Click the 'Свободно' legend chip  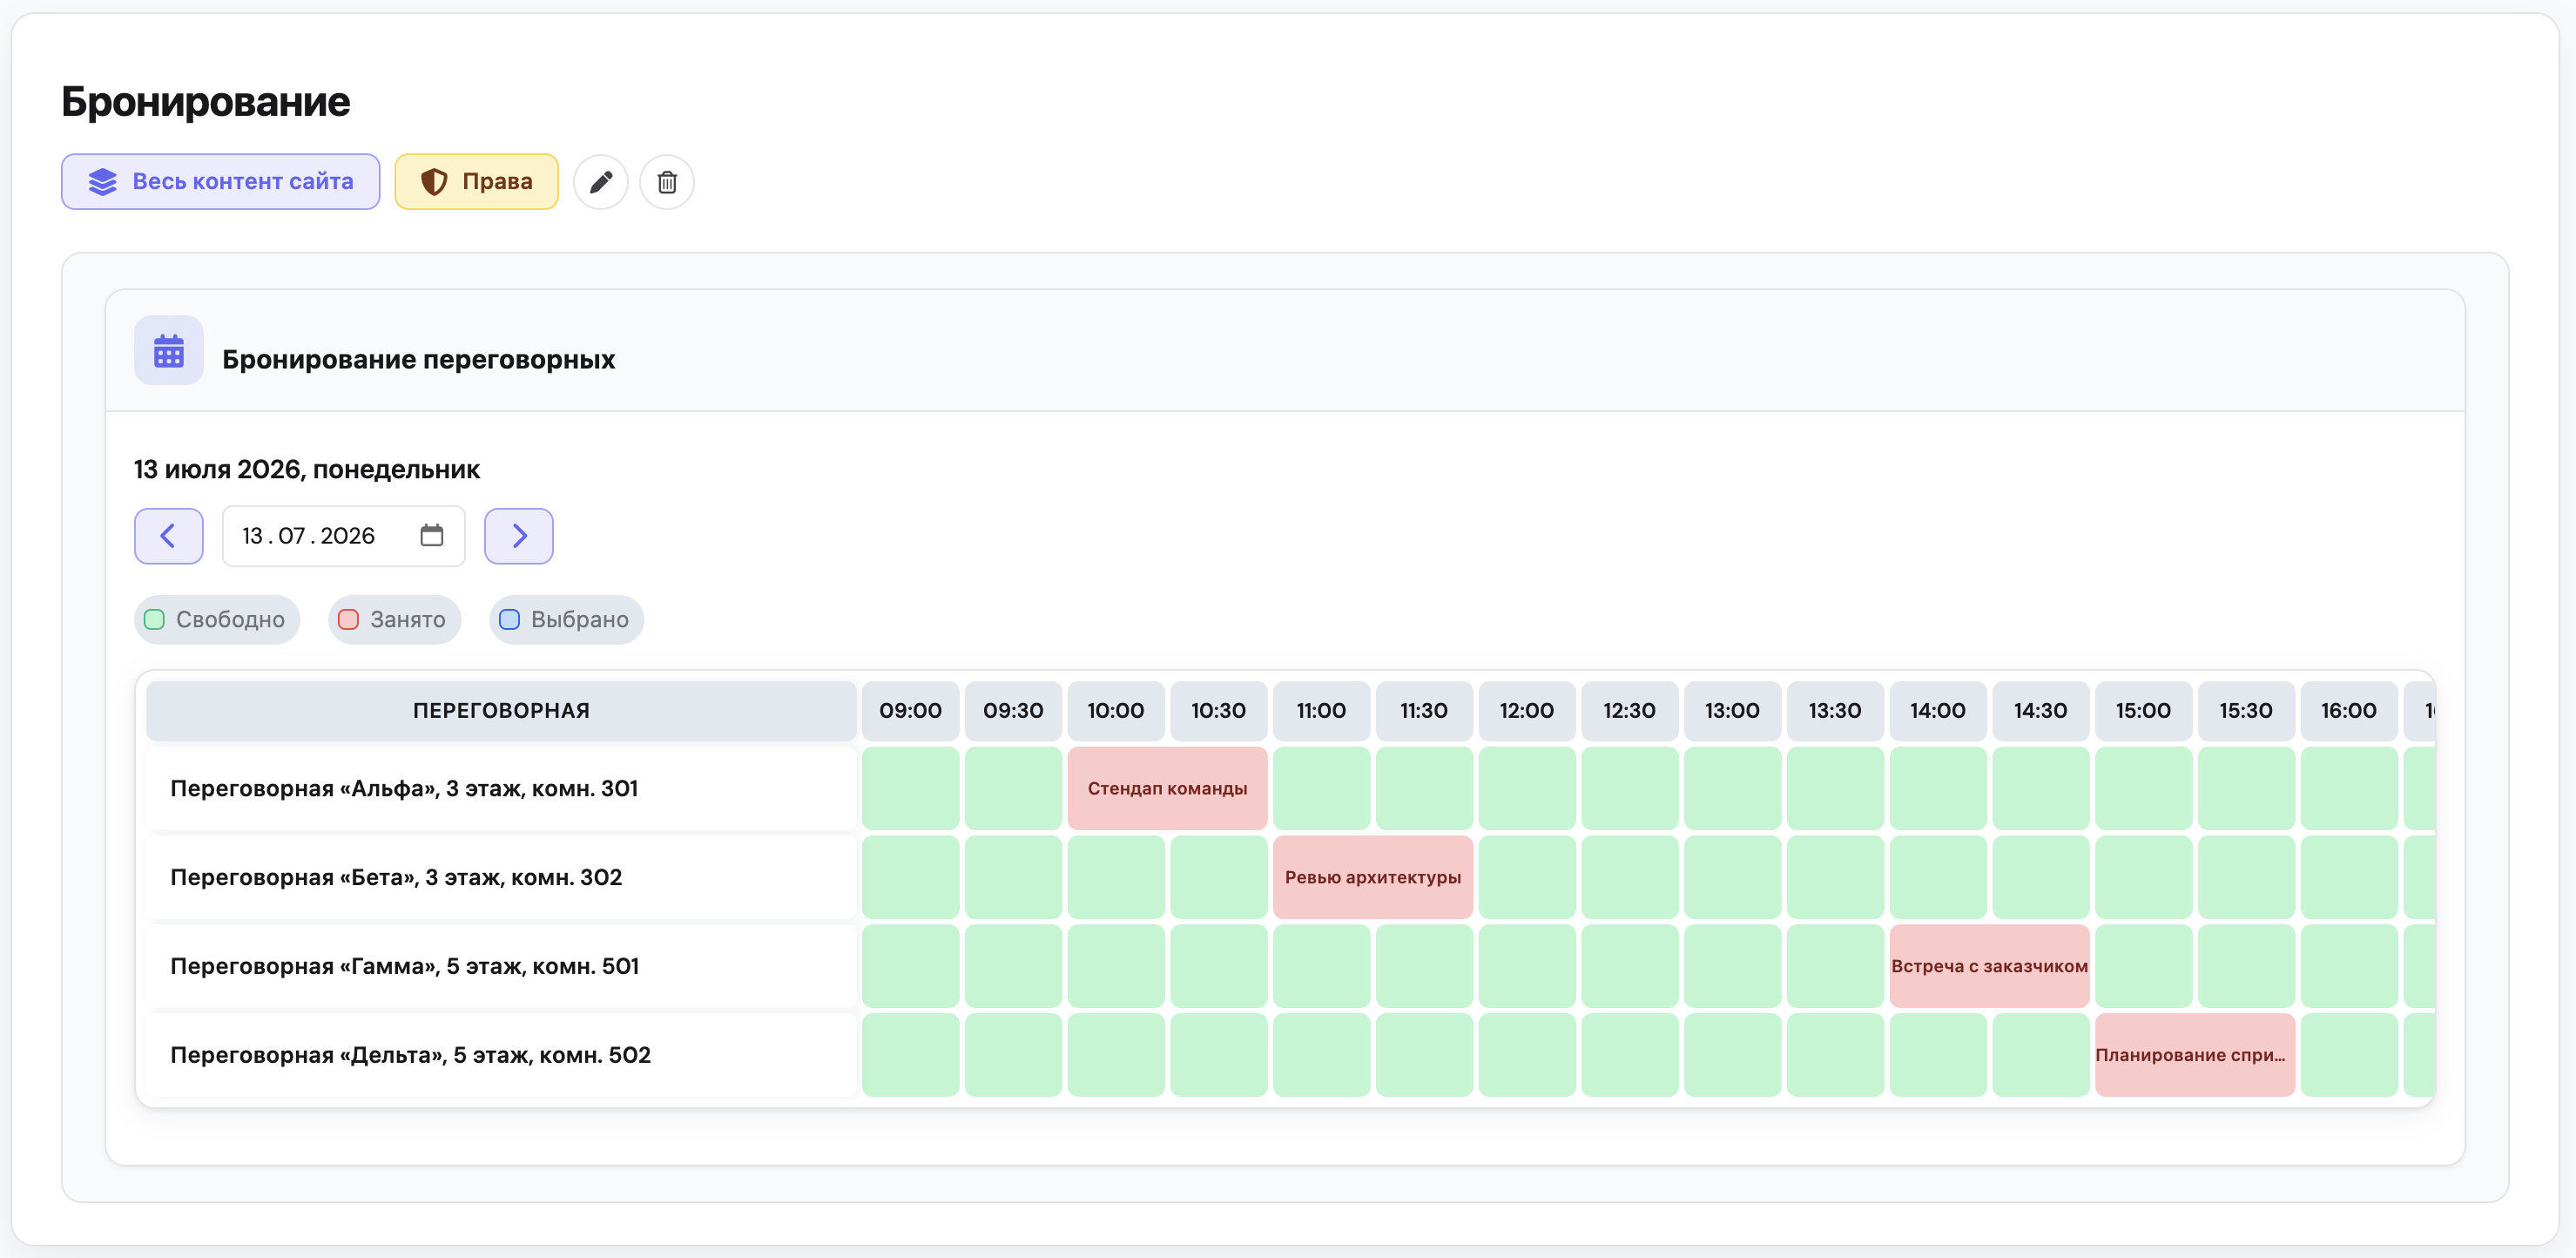pos(217,620)
